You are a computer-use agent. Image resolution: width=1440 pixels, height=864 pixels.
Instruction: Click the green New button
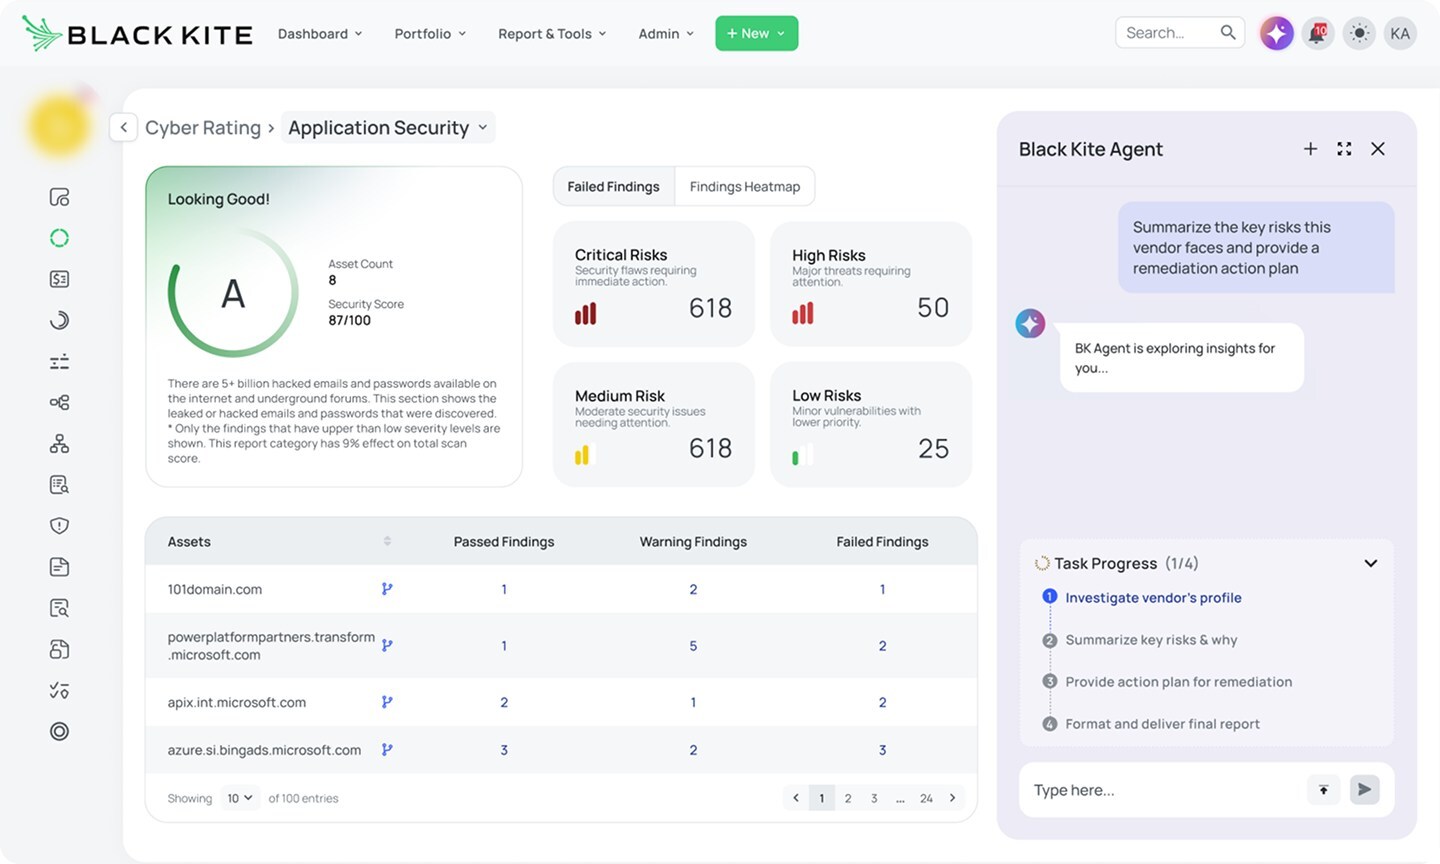pyautogui.click(x=756, y=34)
